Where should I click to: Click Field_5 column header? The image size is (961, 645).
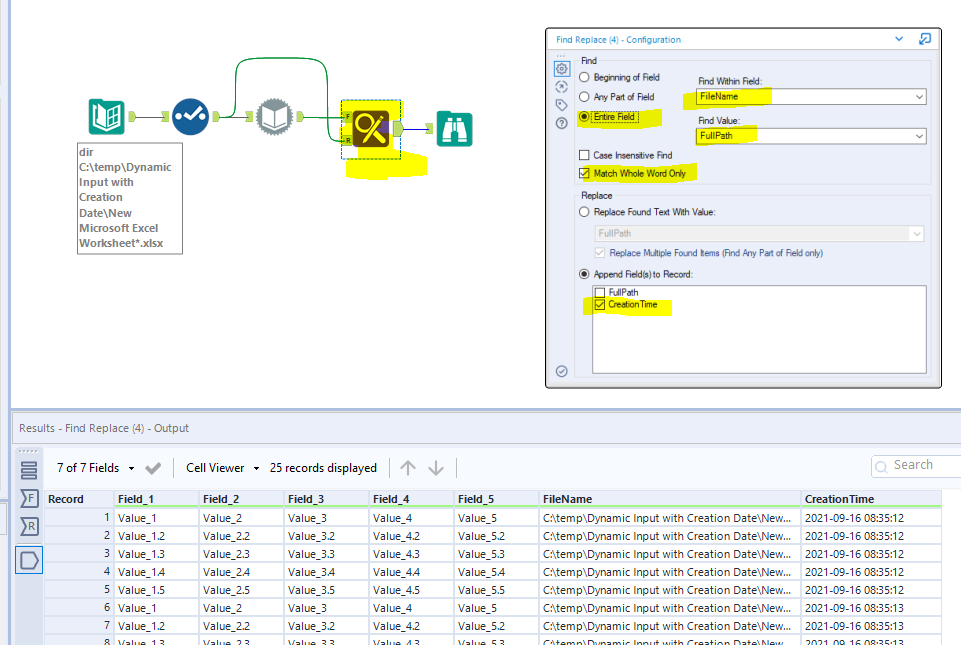coord(496,499)
